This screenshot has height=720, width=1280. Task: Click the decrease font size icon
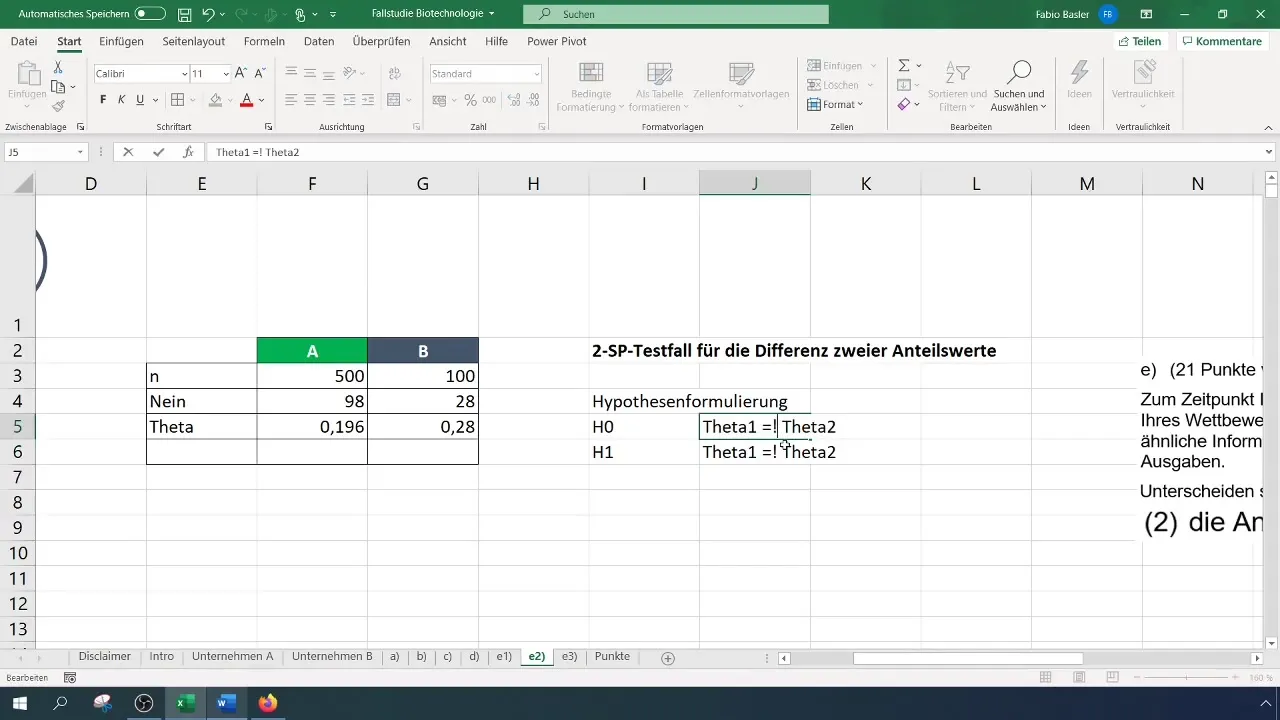(x=258, y=74)
